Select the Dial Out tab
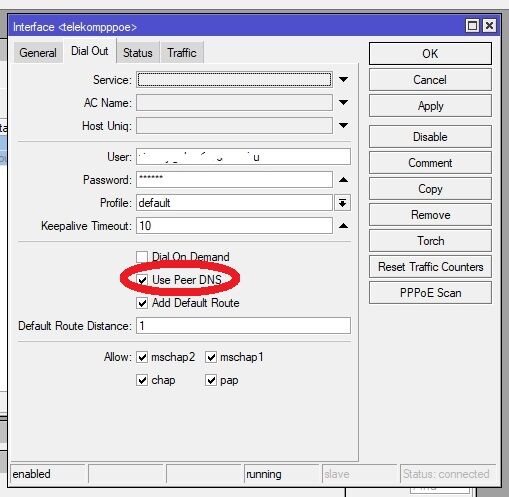Image resolution: width=509 pixels, height=497 pixels. coord(90,51)
